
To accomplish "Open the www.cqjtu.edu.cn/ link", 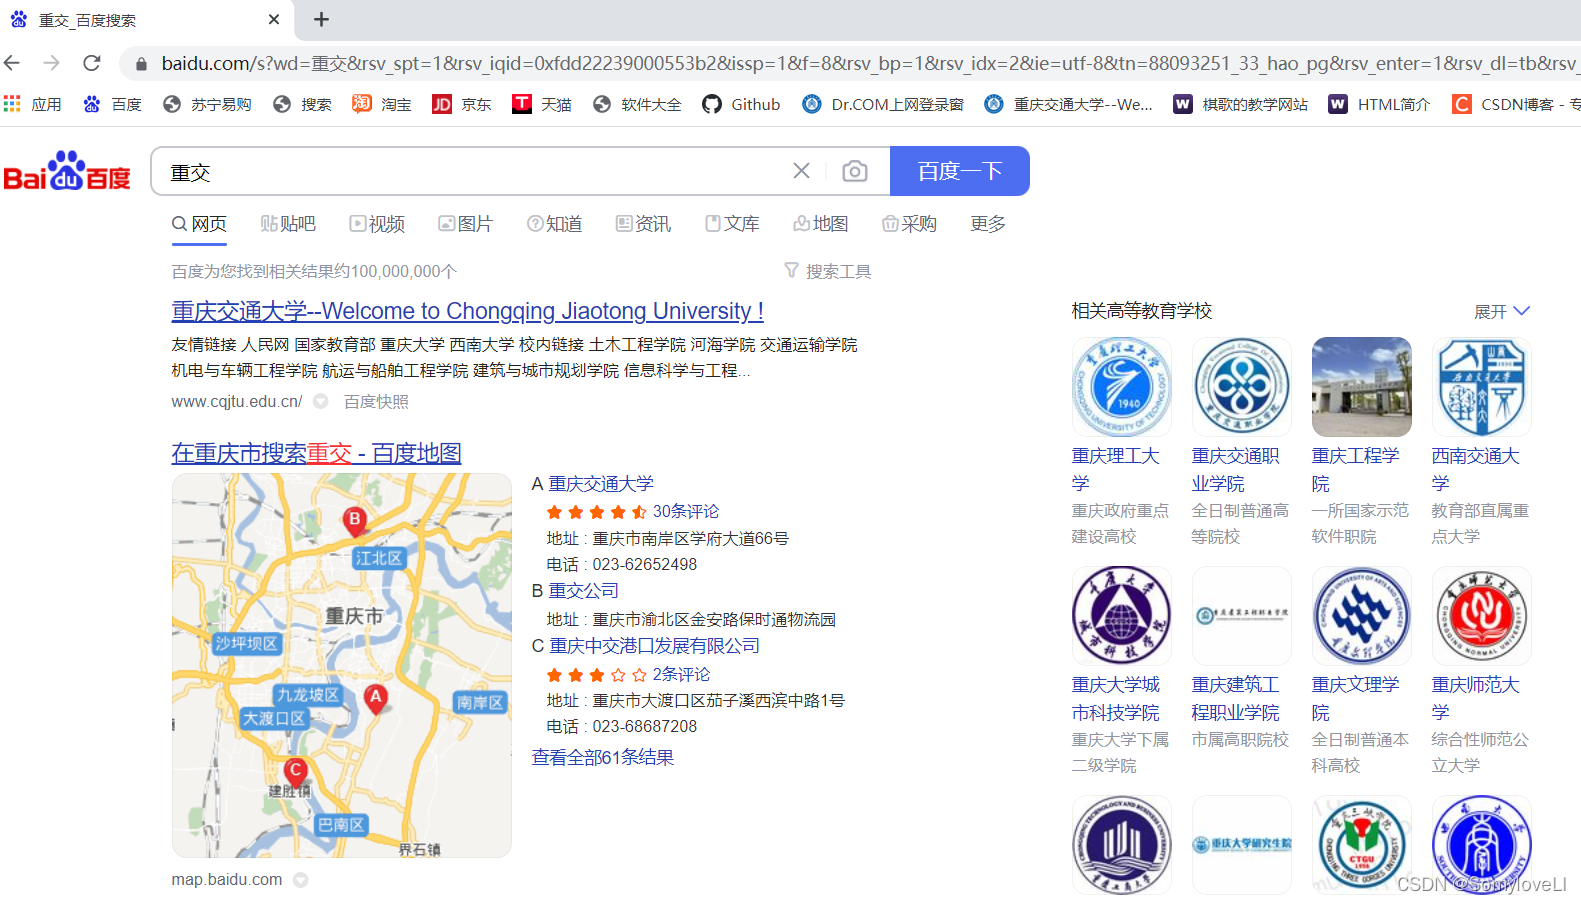I will pos(237,401).
